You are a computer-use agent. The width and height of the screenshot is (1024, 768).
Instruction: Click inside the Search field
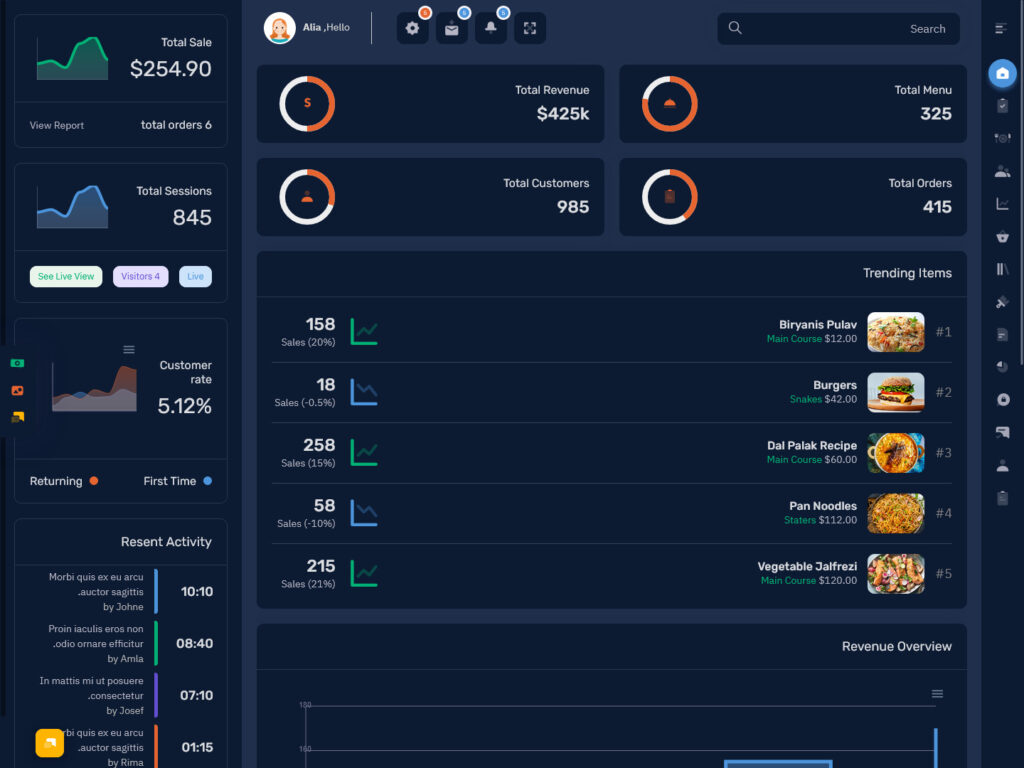coord(838,29)
